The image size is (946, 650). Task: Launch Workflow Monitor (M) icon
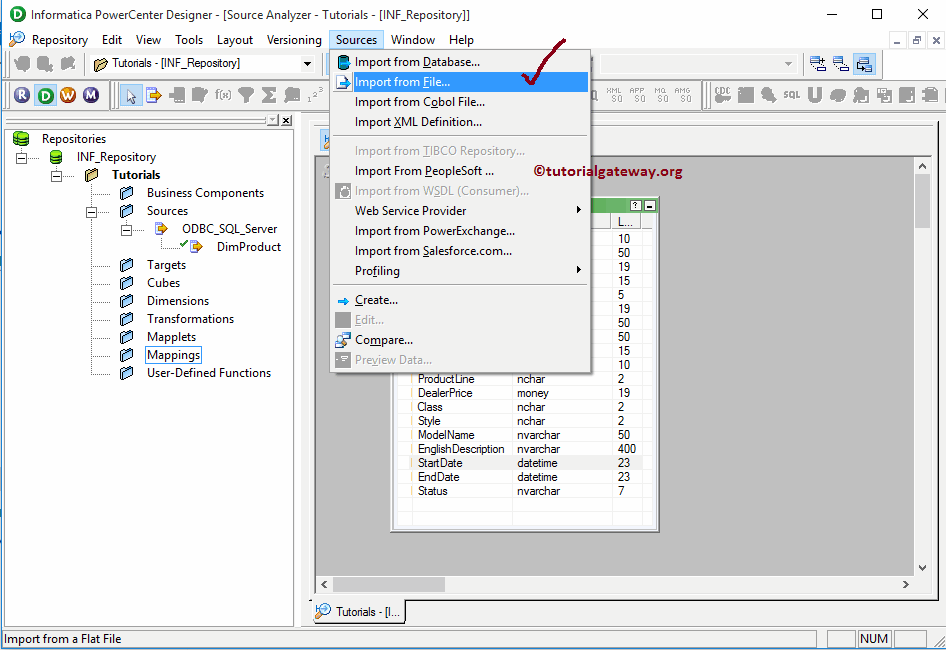pos(91,95)
